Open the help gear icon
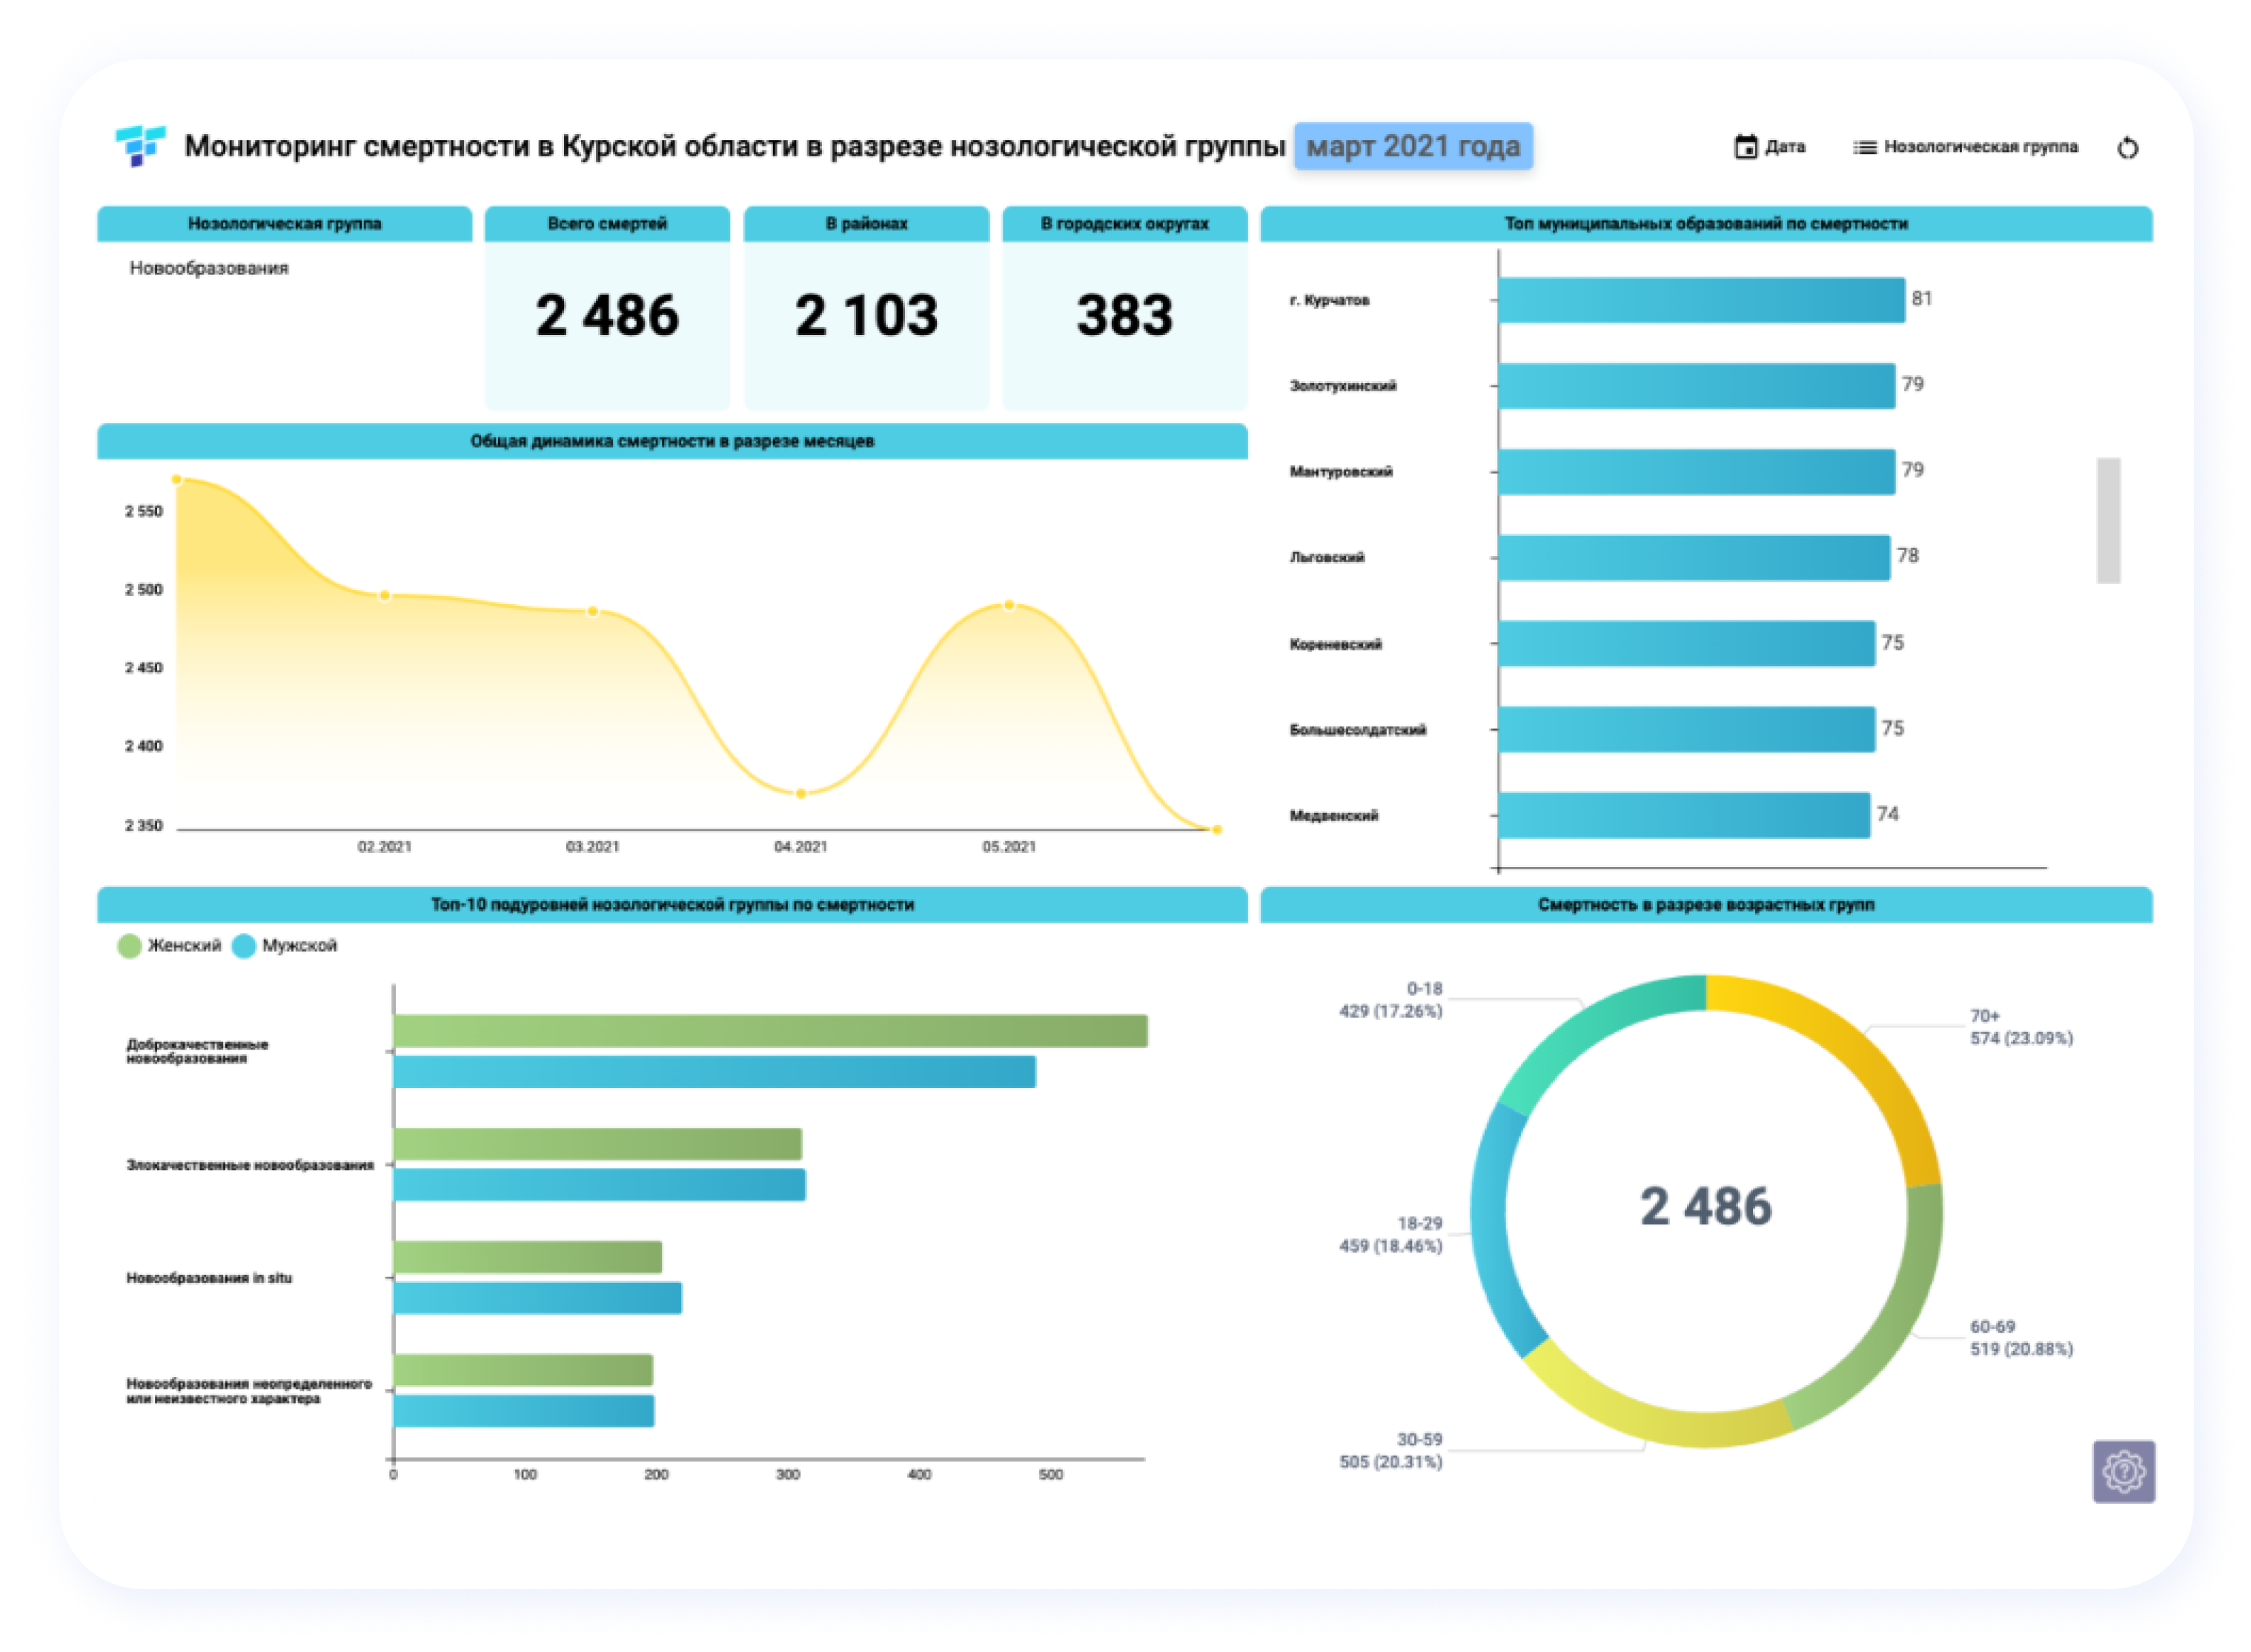 2123,1471
